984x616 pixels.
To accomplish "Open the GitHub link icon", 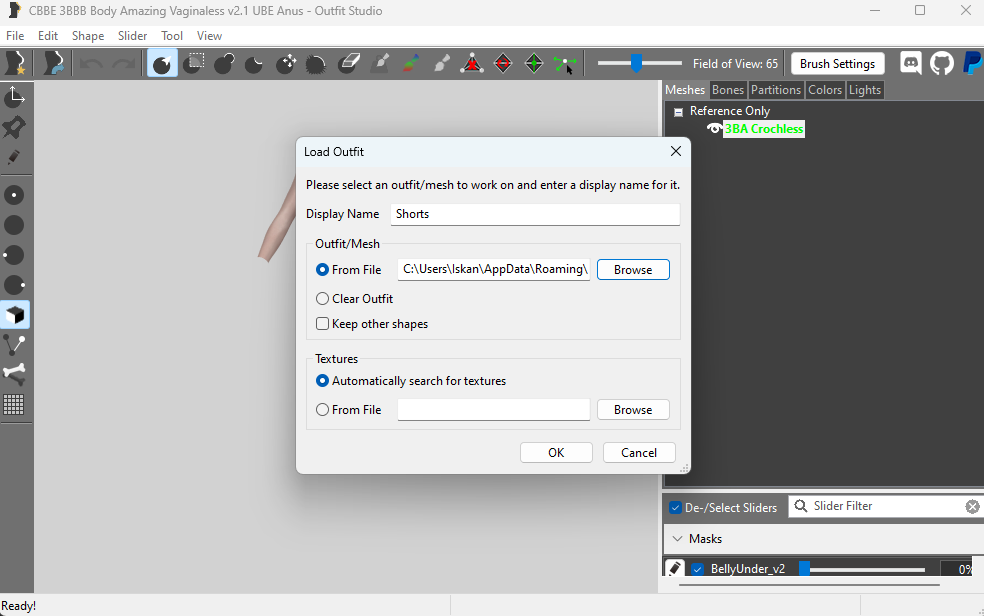I will pos(941,63).
